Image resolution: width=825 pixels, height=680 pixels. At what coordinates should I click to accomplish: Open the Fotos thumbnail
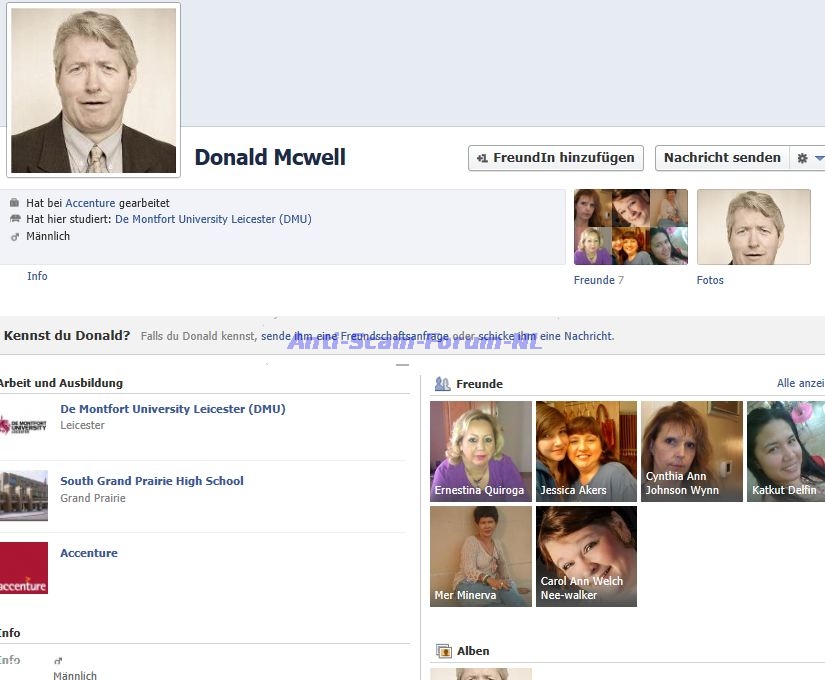point(753,227)
